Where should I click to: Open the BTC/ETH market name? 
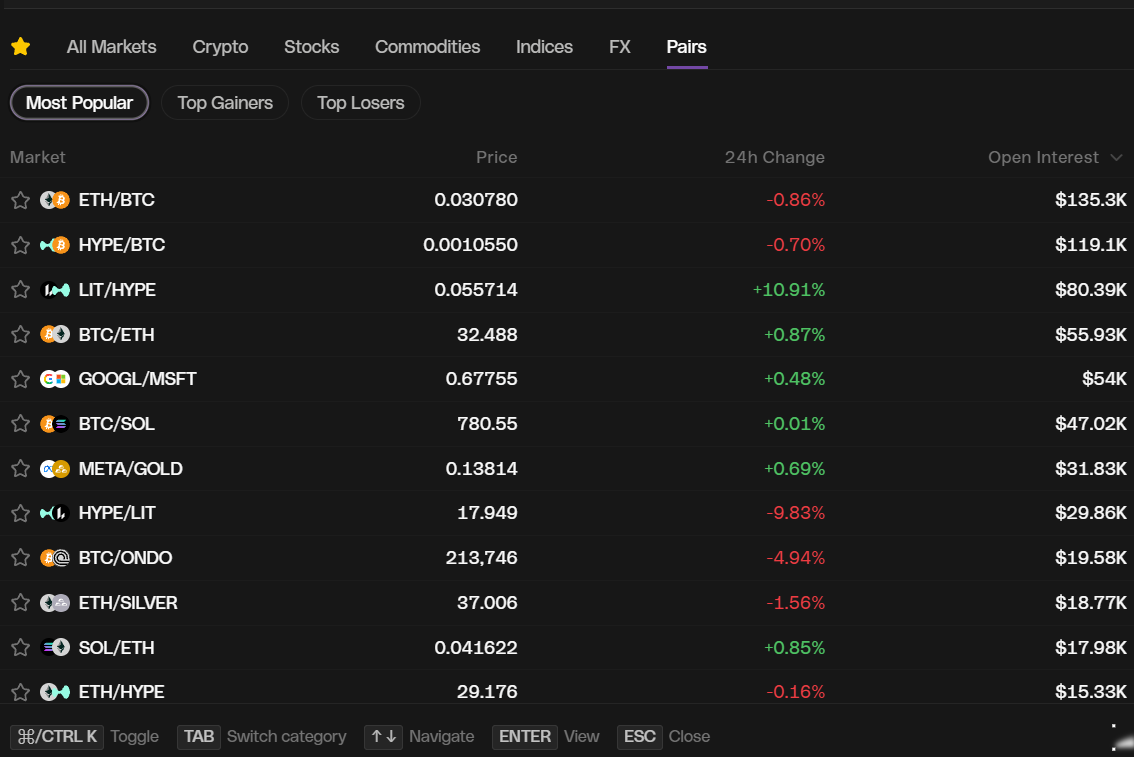[116, 335]
